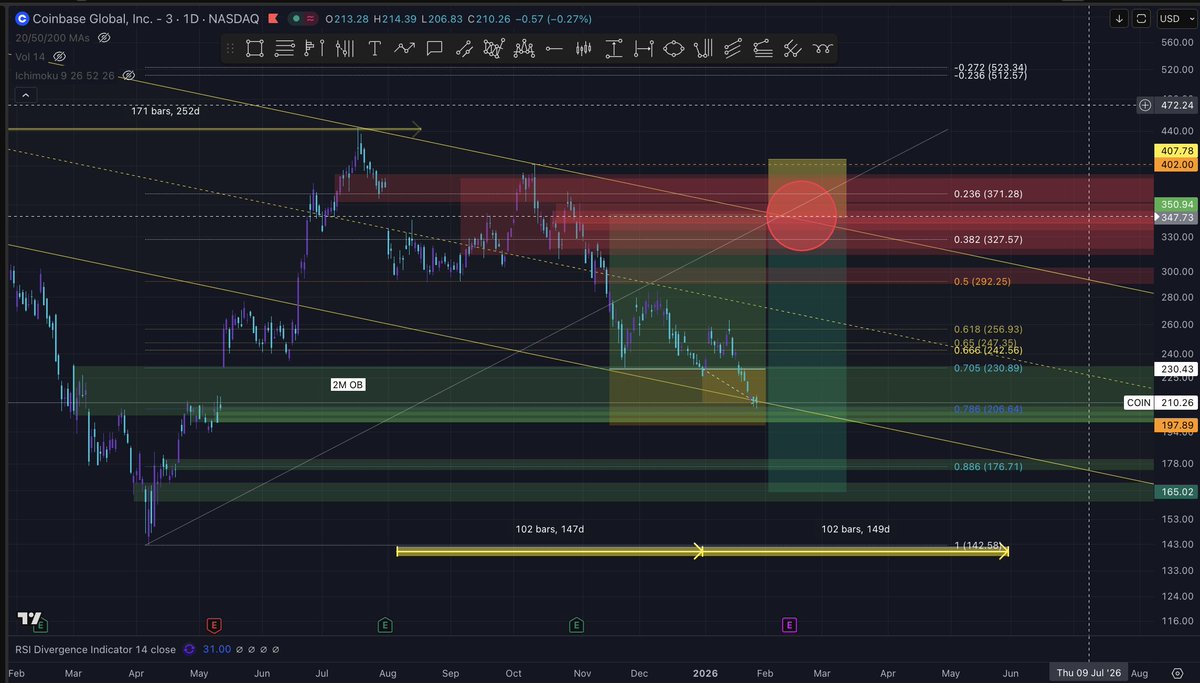The image size is (1200, 683).
Task: Click the 0.786 (206.64) Fibonacci label
Action: pyautogui.click(x=986, y=409)
